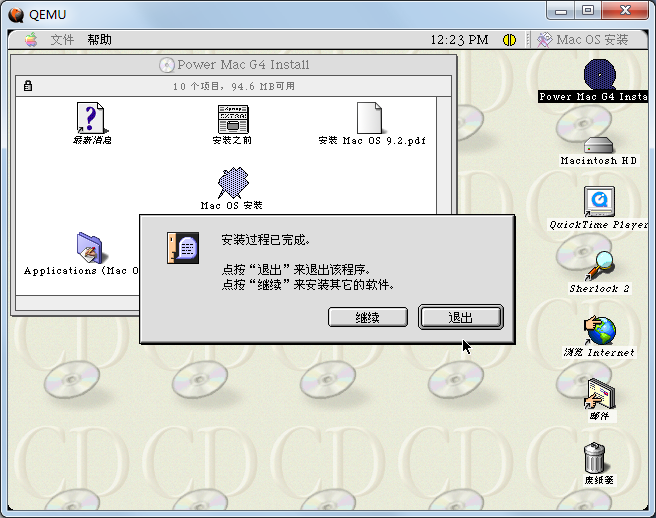Open the 文件 menu

click(62, 40)
